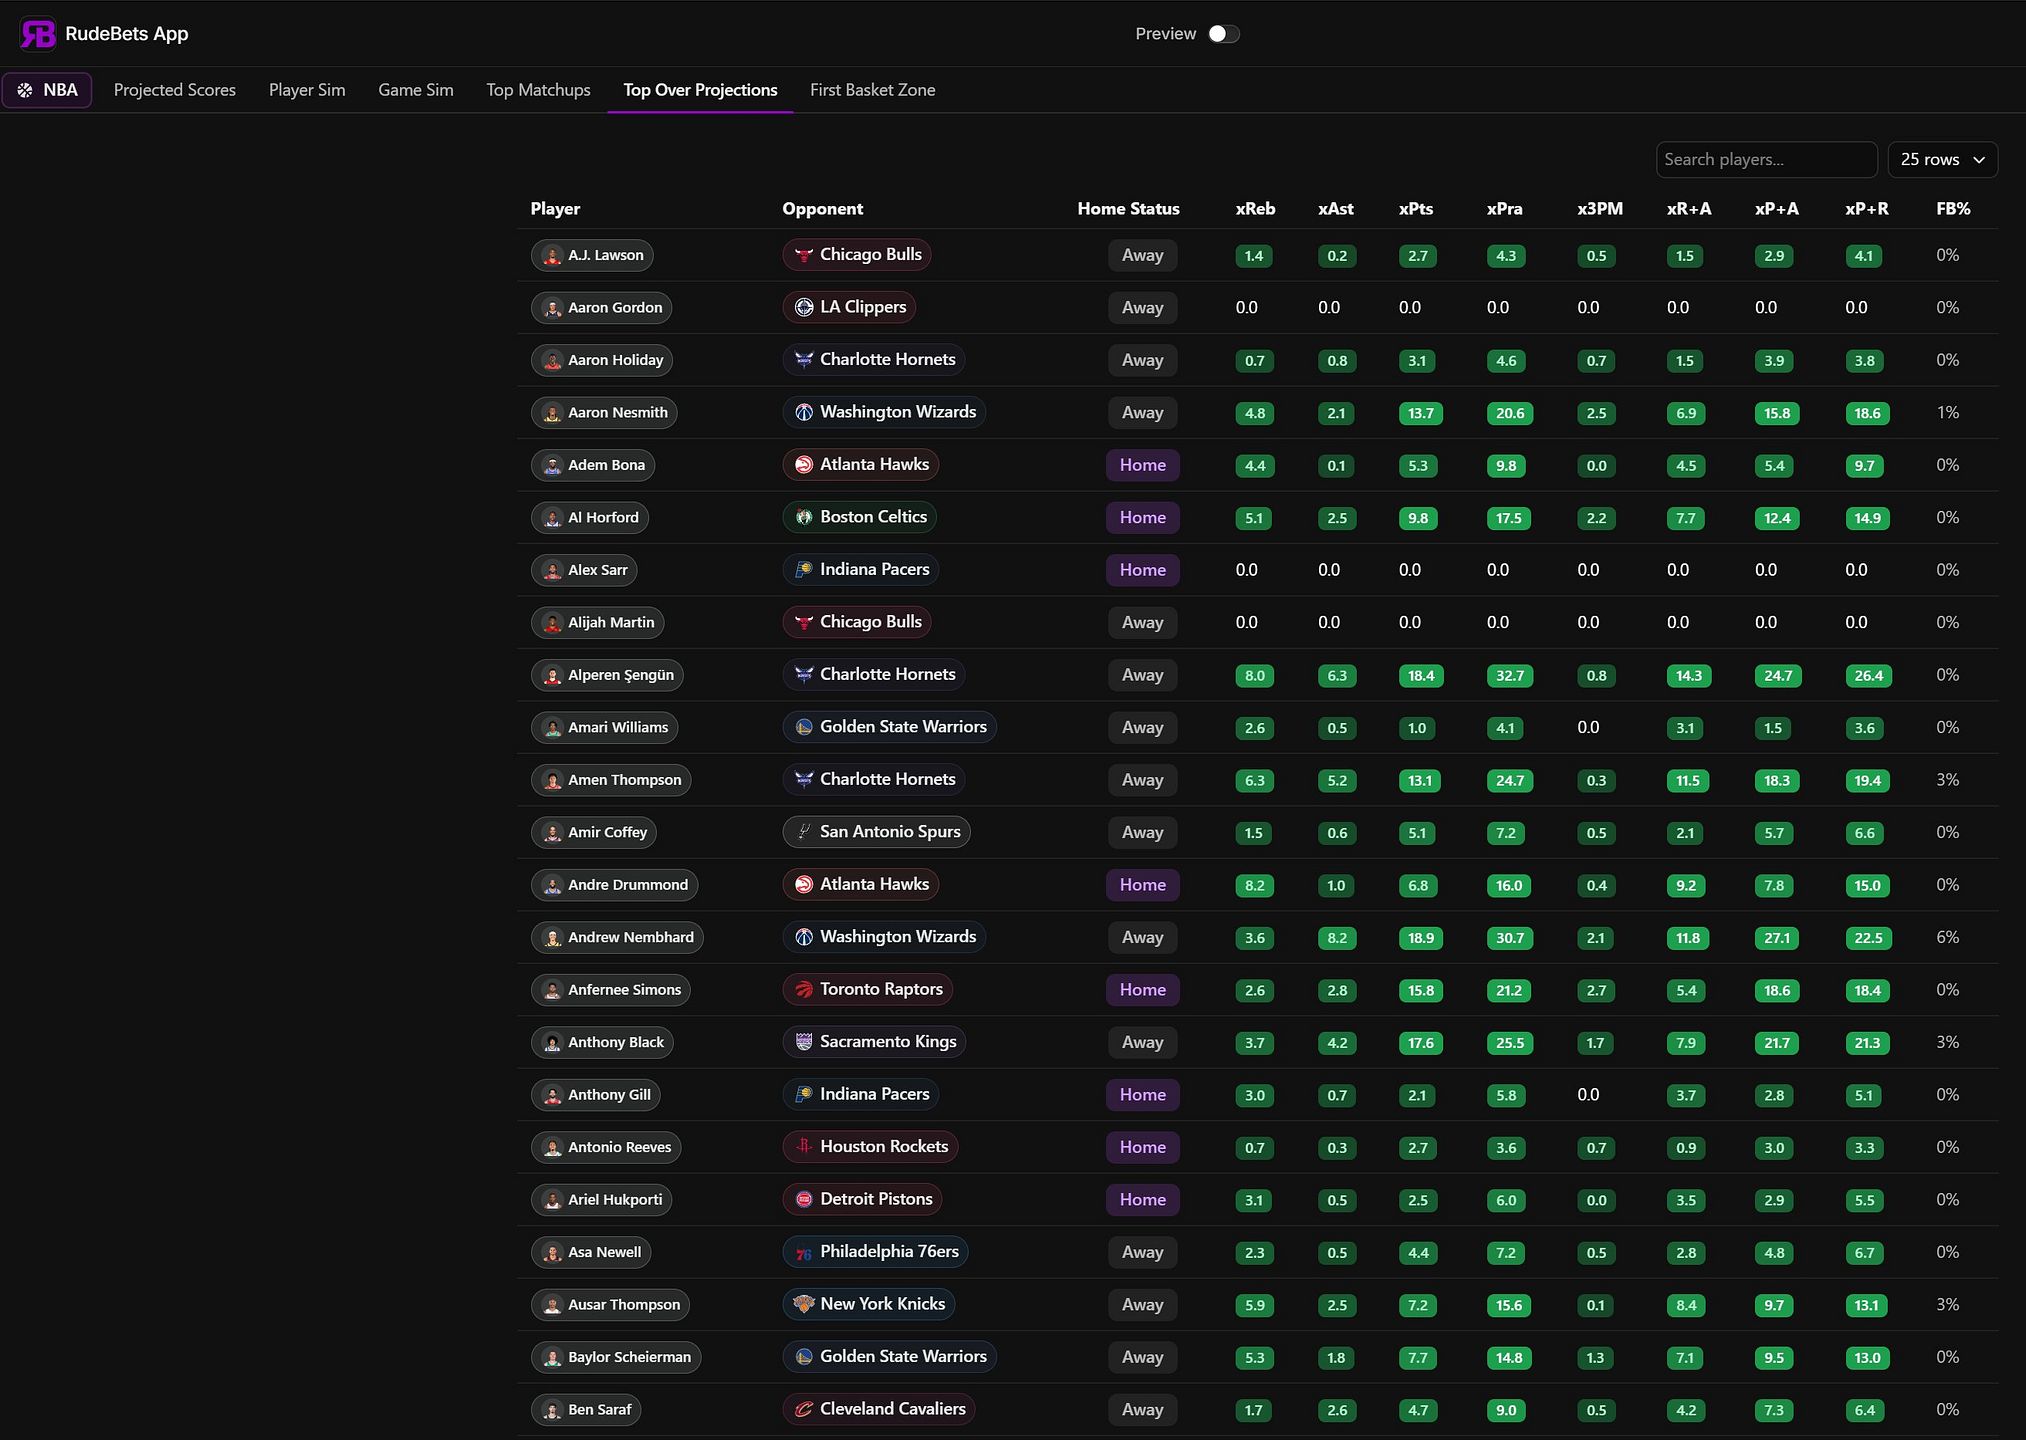Click Andre Drummond's player avatar
The width and height of the screenshot is (2026, 1440).
[x=552, y=885]
